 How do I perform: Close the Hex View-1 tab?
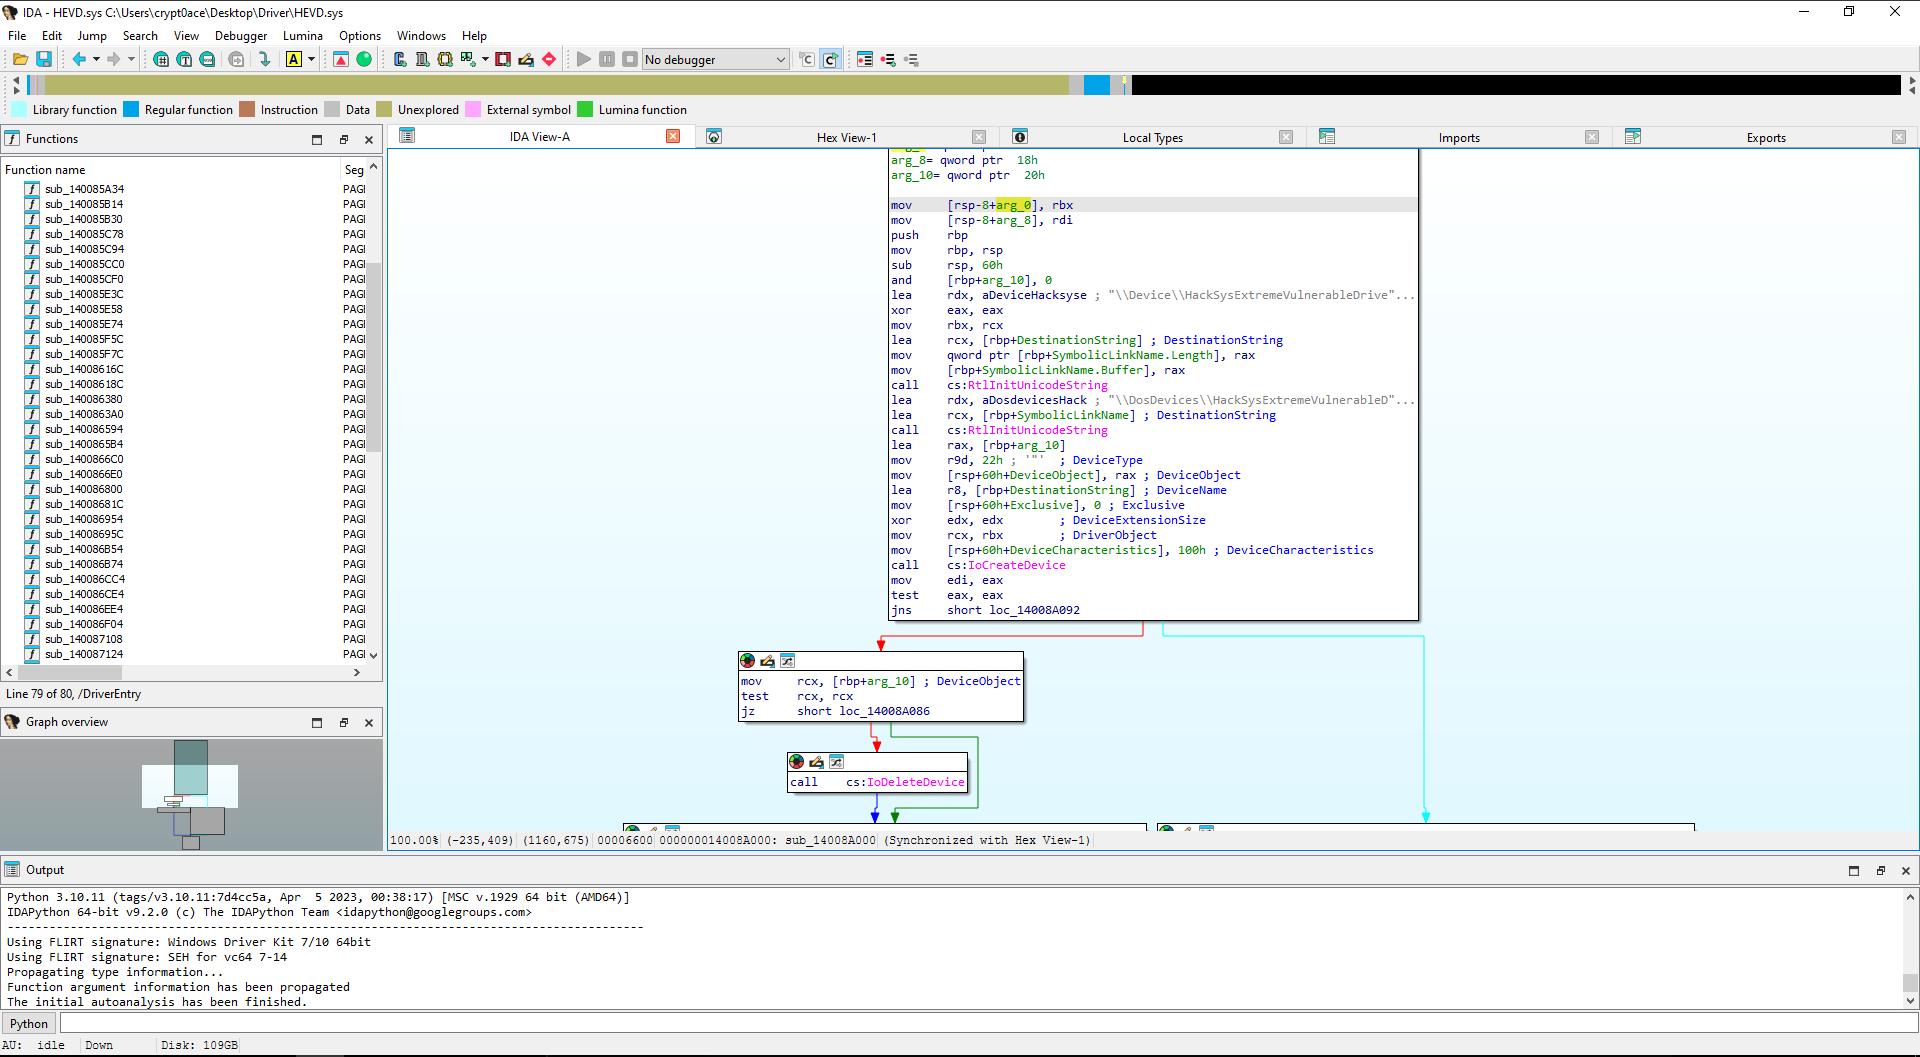979,137
